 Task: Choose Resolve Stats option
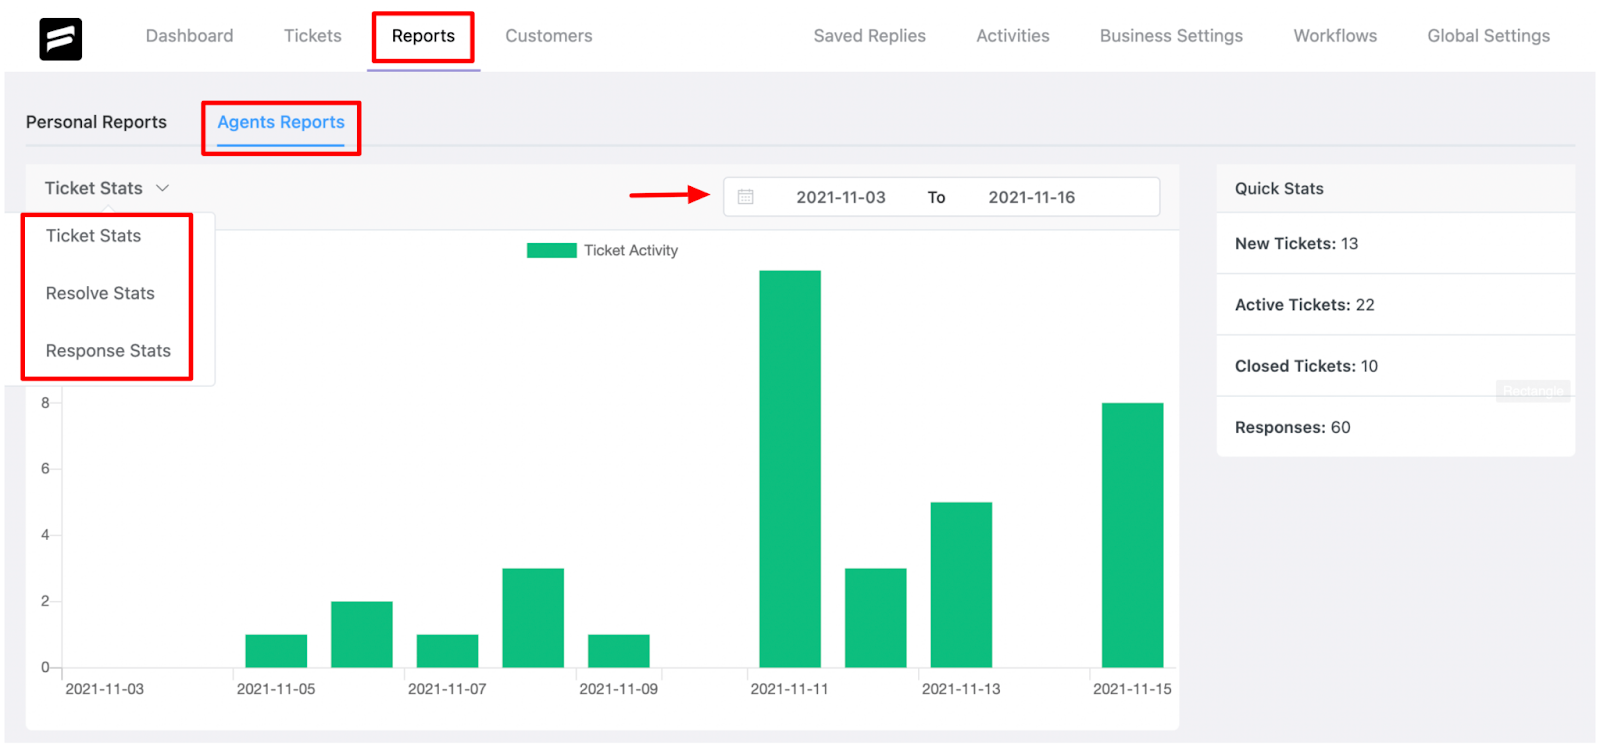click(x=100, y=293)
